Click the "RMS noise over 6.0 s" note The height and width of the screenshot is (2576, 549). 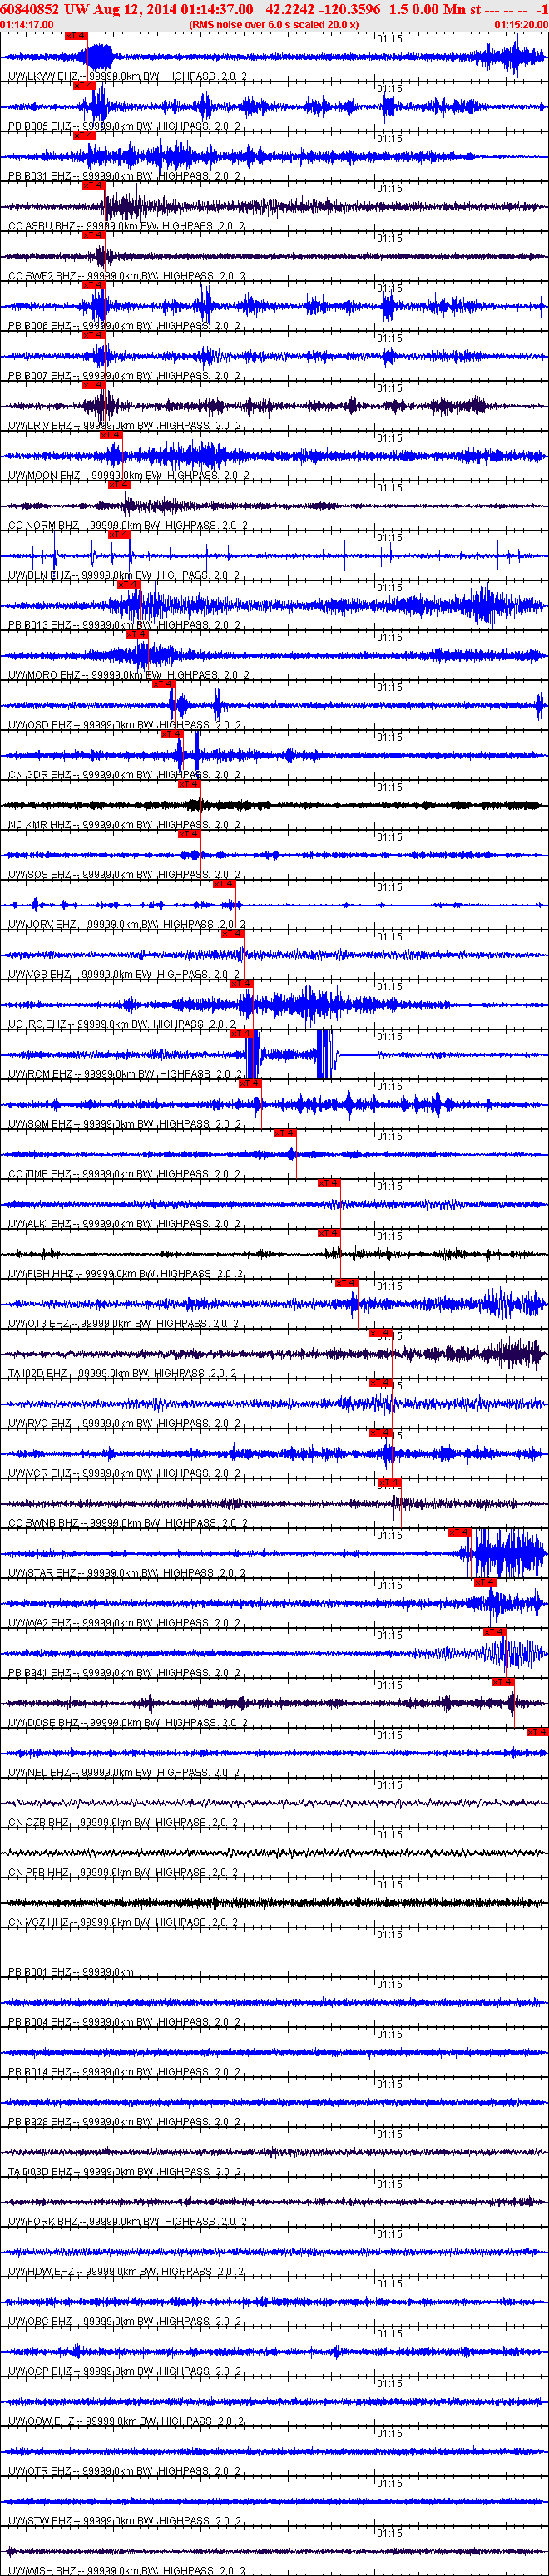[x=244, y=24]
